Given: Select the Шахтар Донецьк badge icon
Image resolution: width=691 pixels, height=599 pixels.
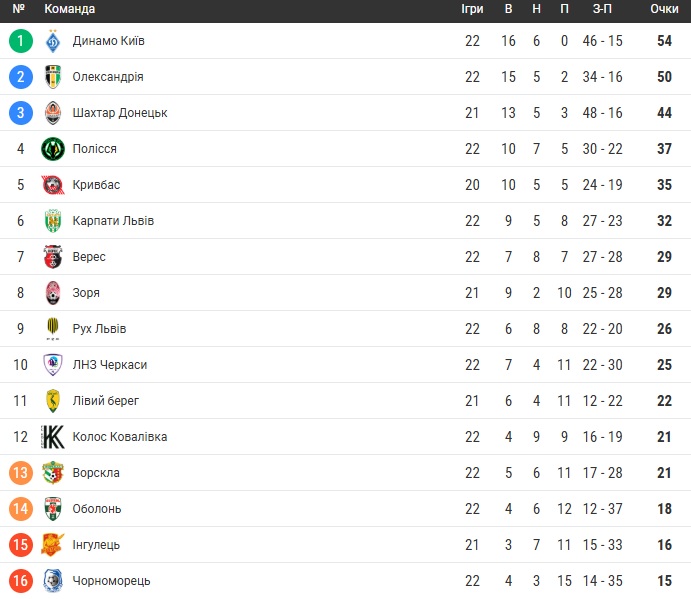Looking at the screenshot, I should coord(53,113).
